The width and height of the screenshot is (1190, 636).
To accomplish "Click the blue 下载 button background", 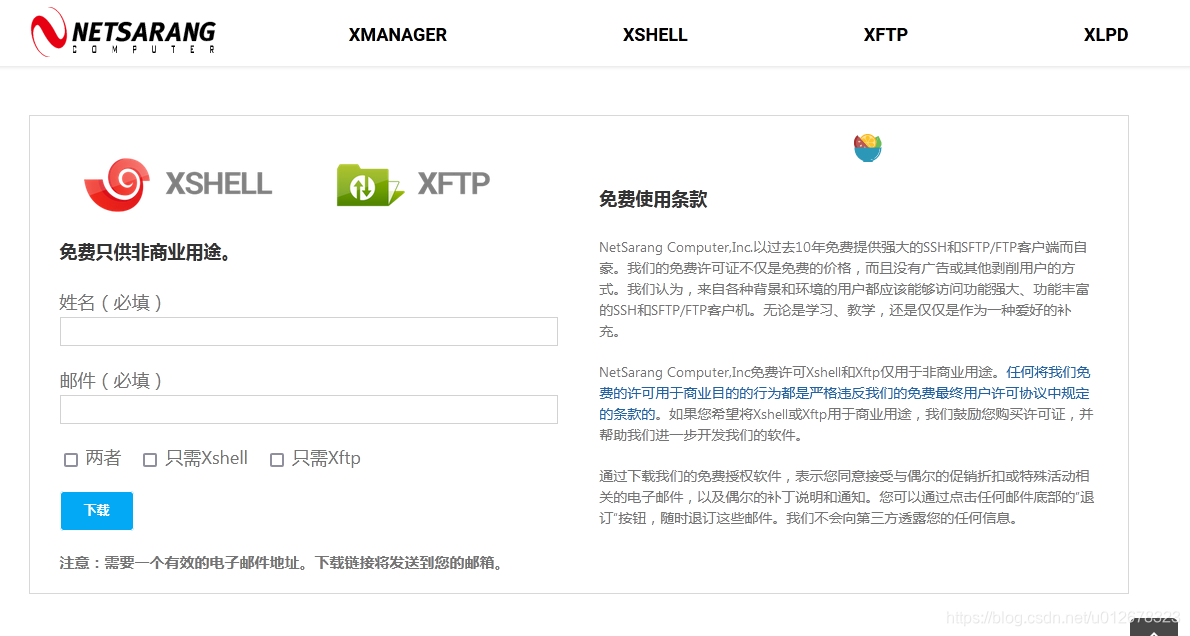I will (96, 510).
